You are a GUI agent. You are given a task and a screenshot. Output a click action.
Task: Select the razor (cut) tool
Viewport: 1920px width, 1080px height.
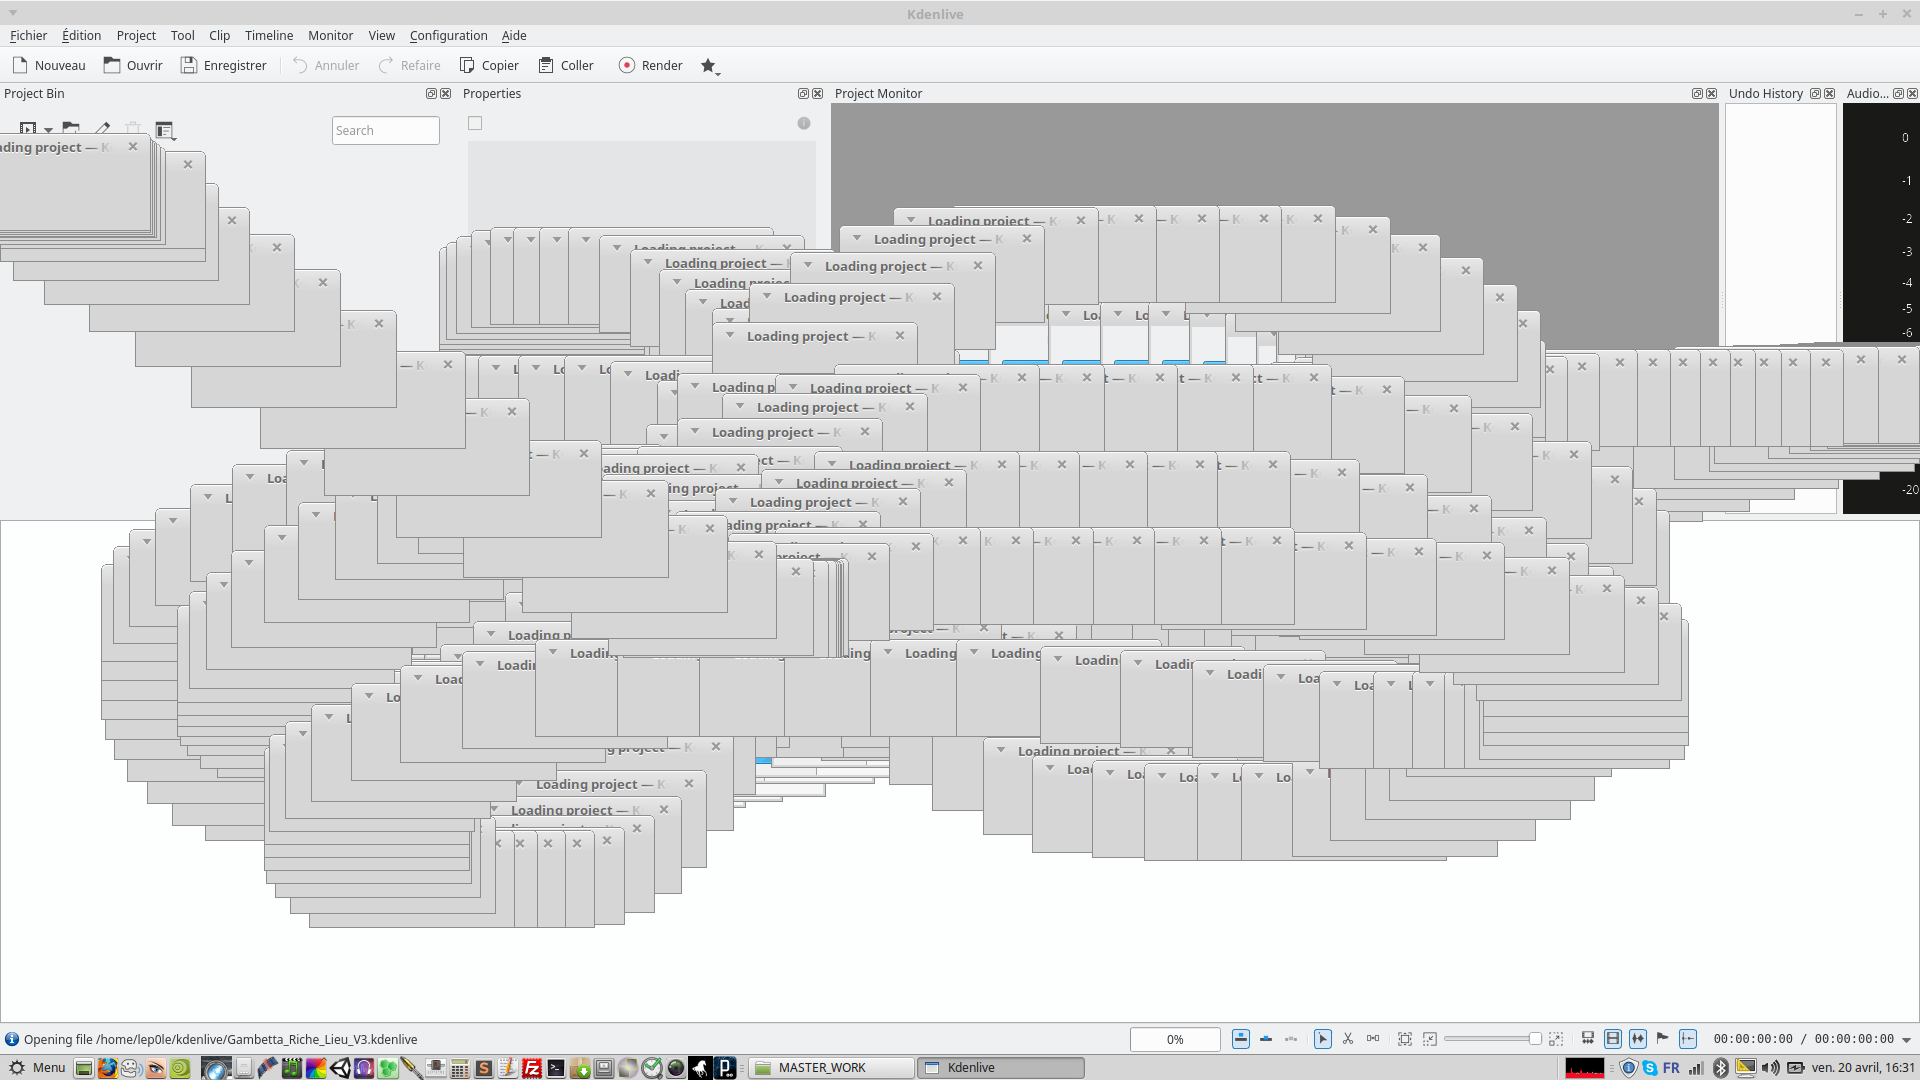(x=1347, y=1039)
